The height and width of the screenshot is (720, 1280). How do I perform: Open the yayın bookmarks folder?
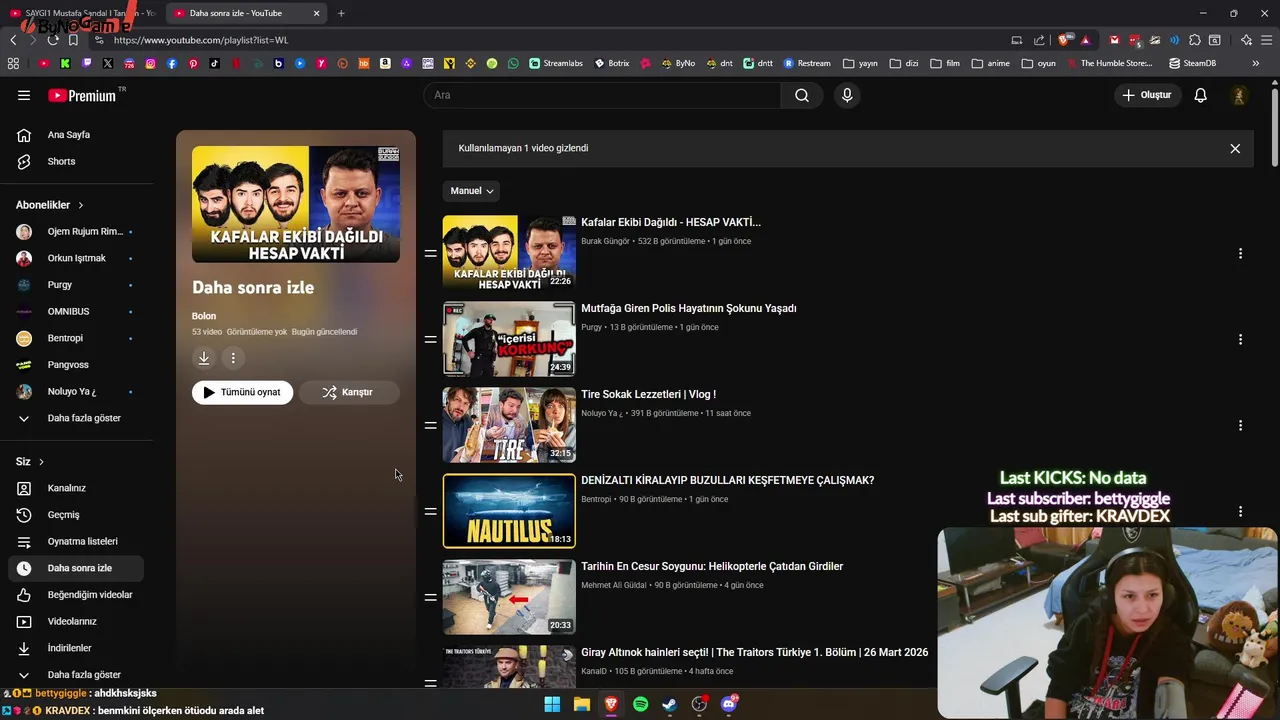coord(860,63)
